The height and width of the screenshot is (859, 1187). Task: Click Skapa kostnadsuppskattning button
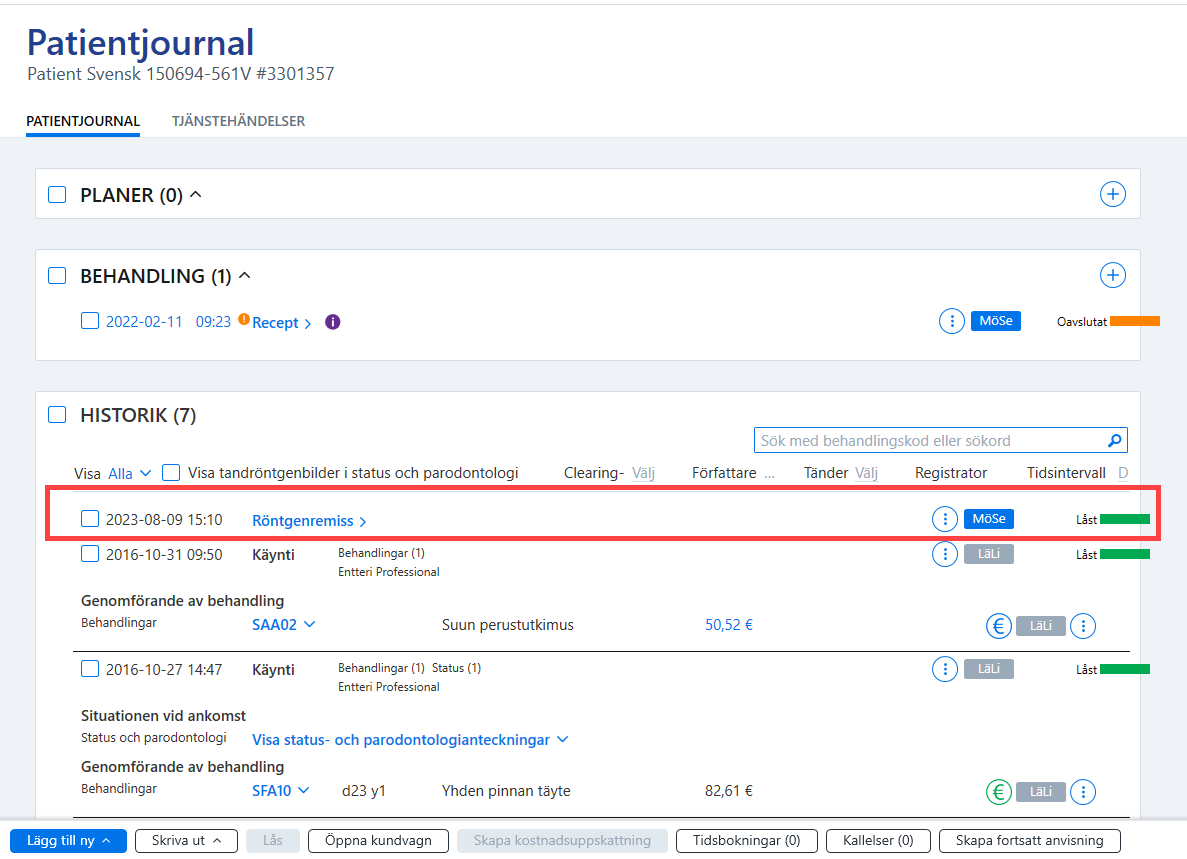562,841
